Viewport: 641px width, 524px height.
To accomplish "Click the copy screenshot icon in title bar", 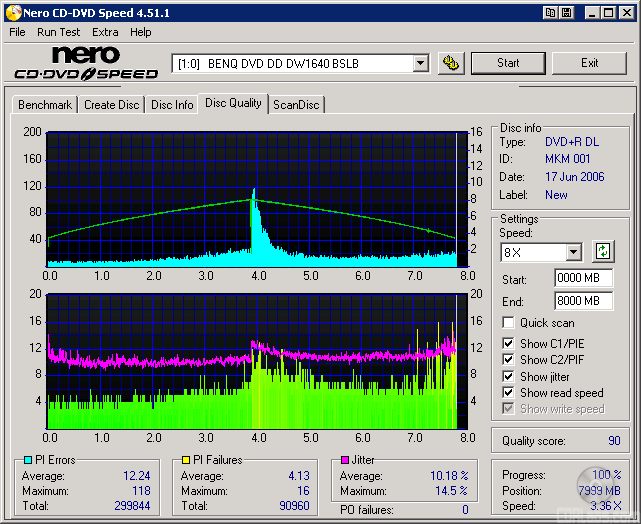I will [x=550, y=12].
